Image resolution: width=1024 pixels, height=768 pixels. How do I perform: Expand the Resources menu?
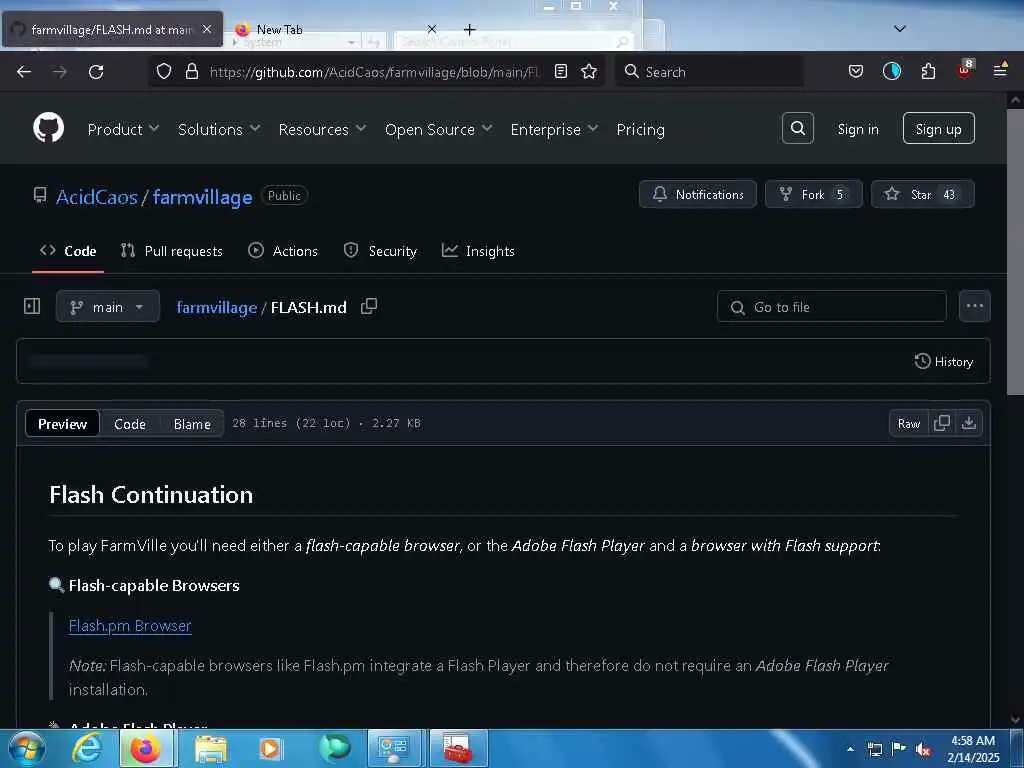322,129
